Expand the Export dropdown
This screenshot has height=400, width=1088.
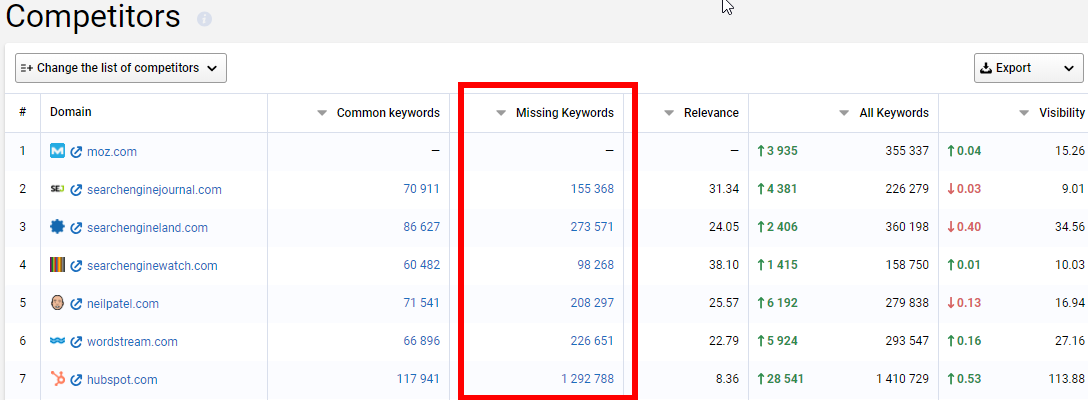click(x=1028, y=68)
